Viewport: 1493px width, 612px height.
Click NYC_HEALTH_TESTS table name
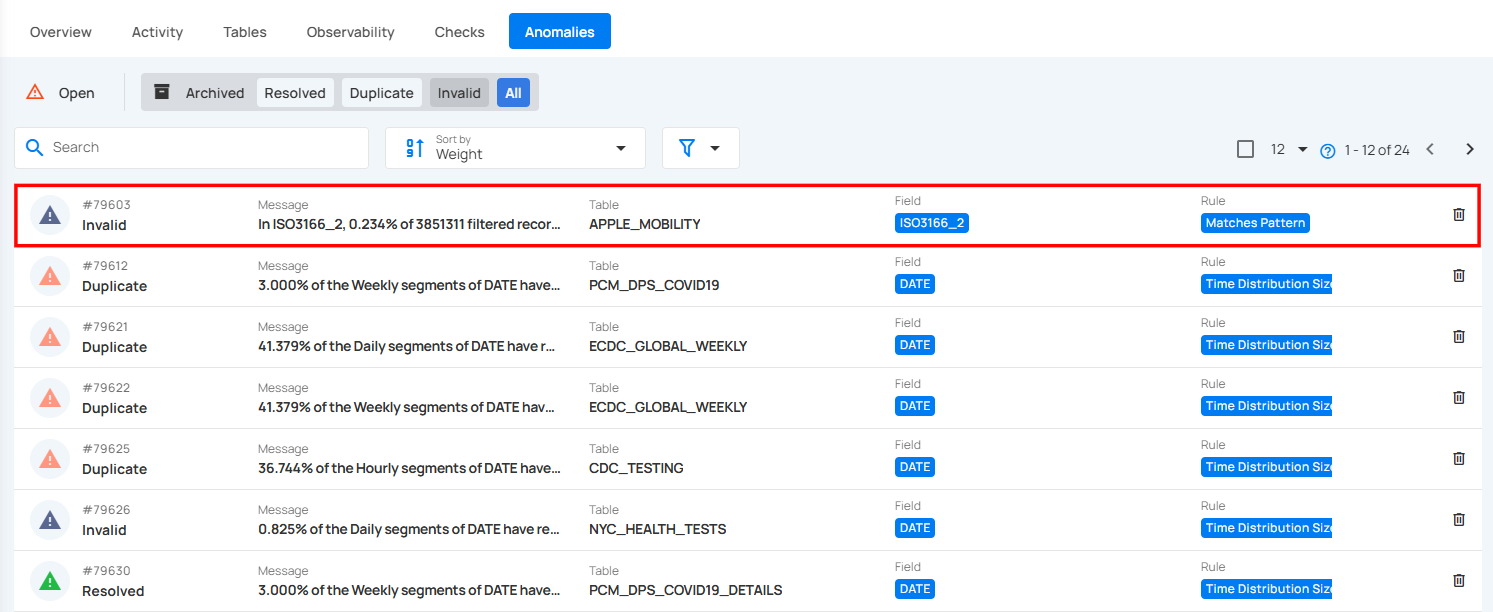658,529
